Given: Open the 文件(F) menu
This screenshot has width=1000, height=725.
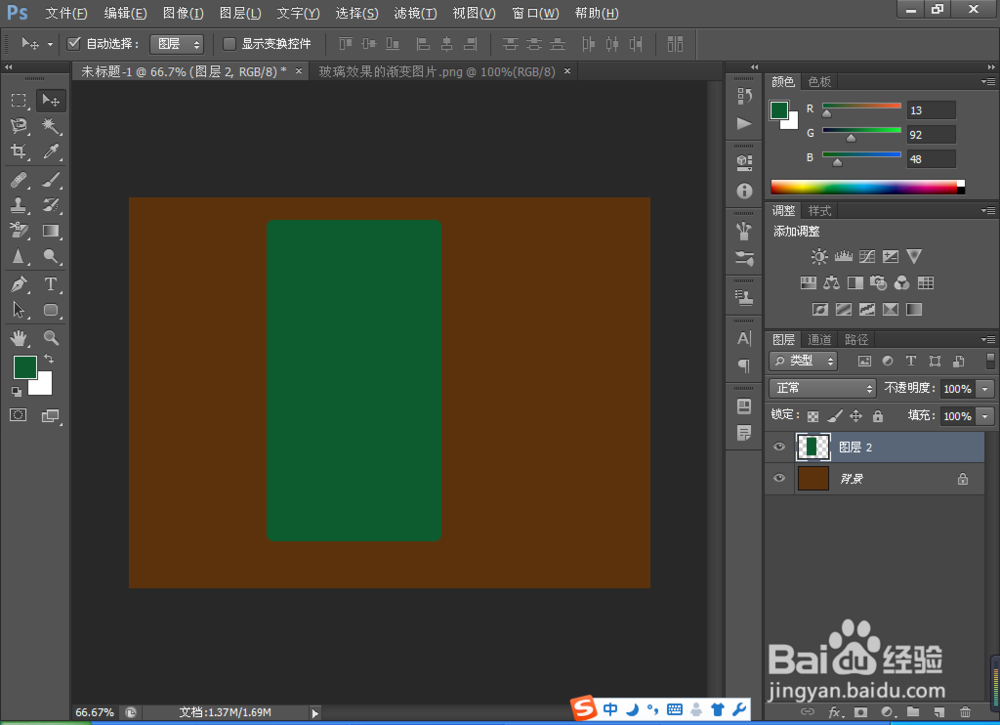Looking at the screenshot, I should [x=66, y=13].
